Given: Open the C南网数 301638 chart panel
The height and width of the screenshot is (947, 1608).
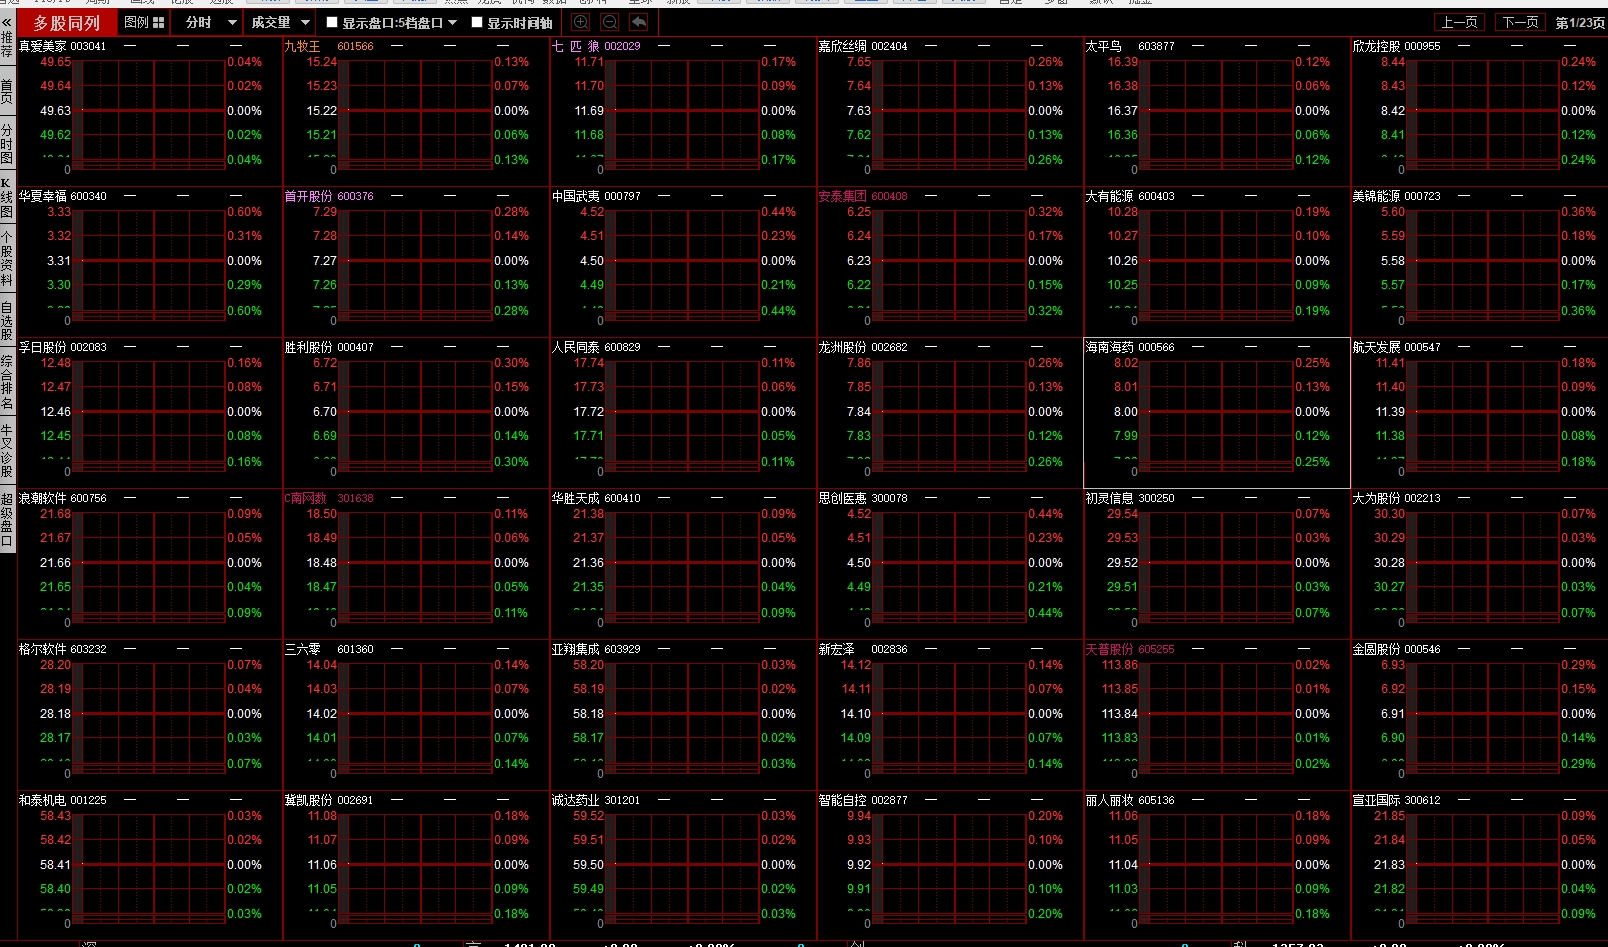Looking at the screenshot, I should (x=416, y=564).
